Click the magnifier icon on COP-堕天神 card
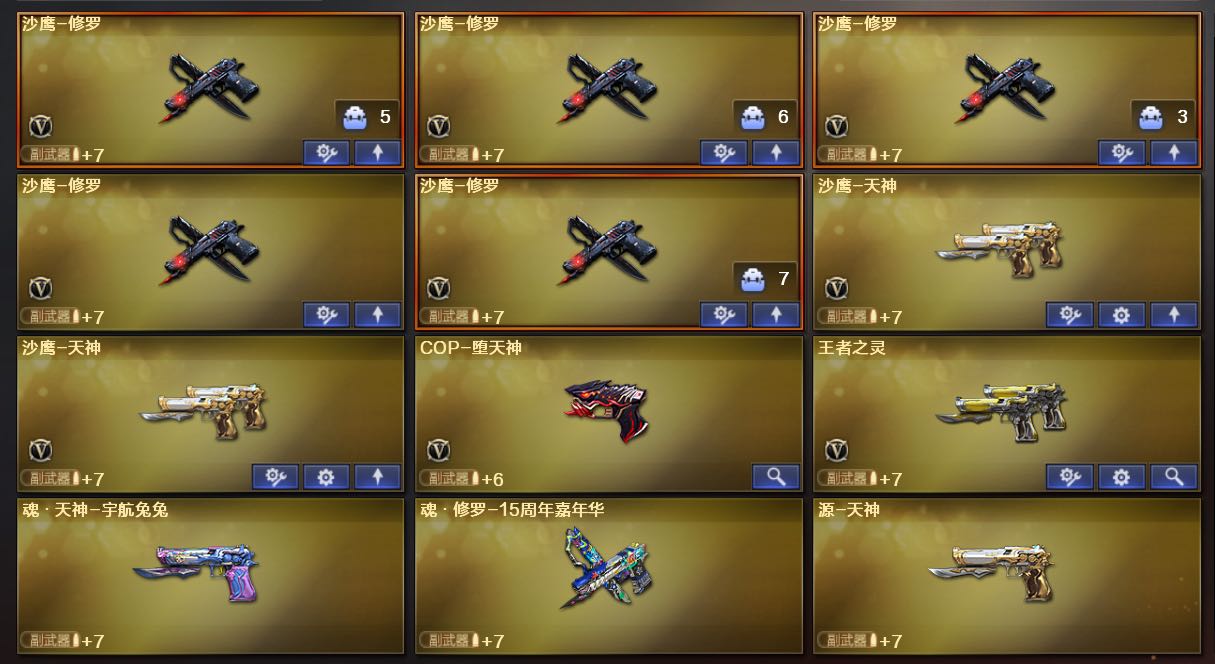 775,477
